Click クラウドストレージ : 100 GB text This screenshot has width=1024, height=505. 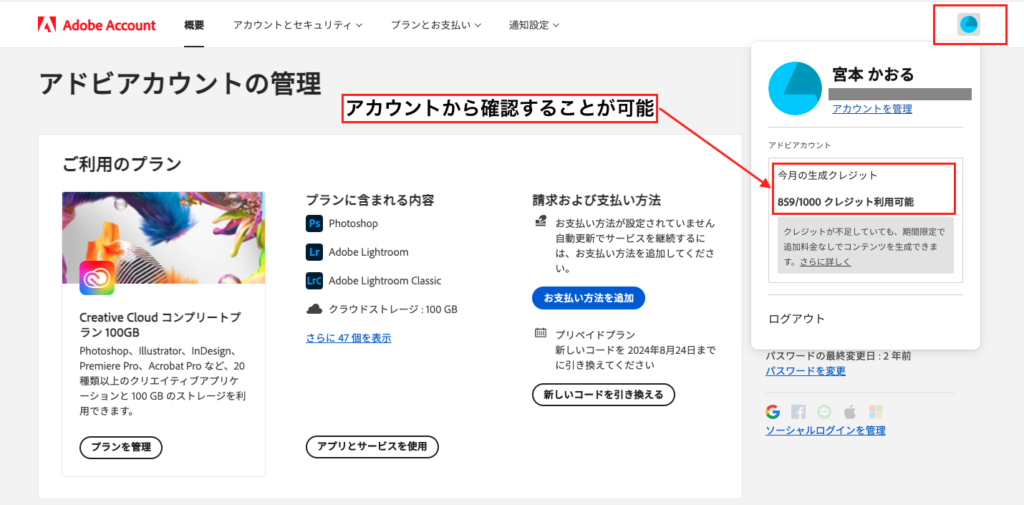coord(393,309)
